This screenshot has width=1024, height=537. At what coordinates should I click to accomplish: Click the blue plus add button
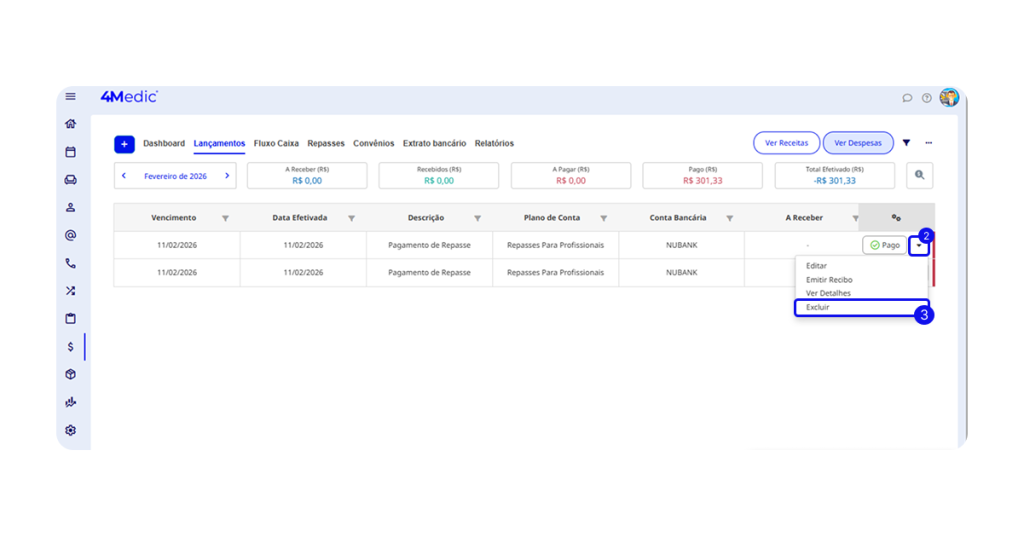point(124,144)
